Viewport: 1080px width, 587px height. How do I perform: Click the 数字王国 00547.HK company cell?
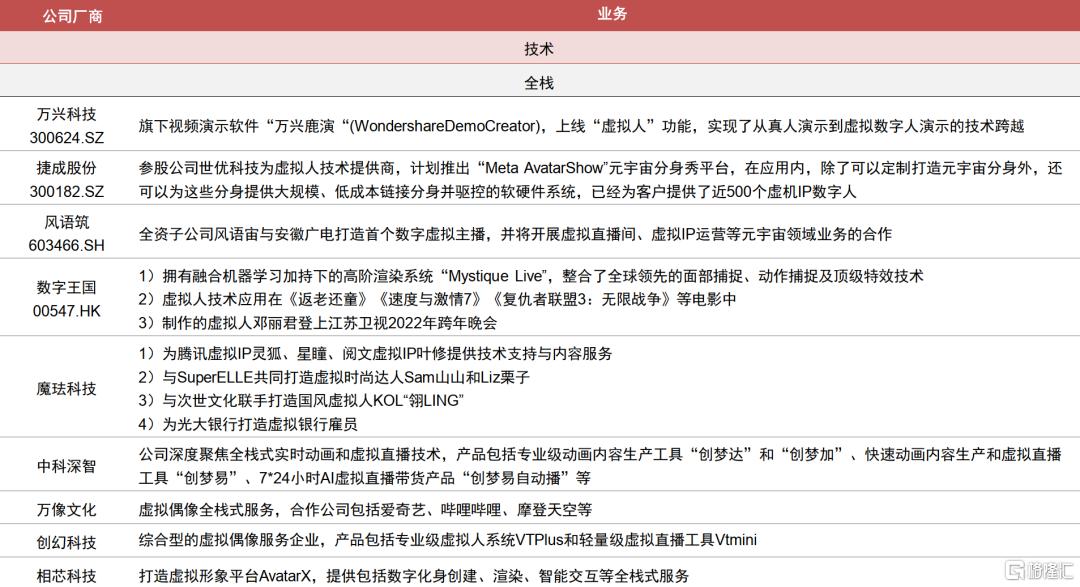pos(67,299)
